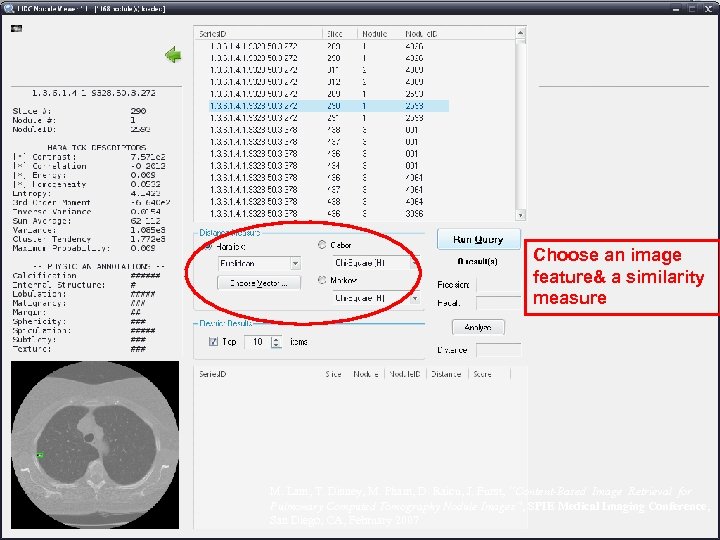Image resolution: width=720 pixels, height=540 pixels.
Task: Click the magnifier app icon in title bar
Action: (8, 8)
